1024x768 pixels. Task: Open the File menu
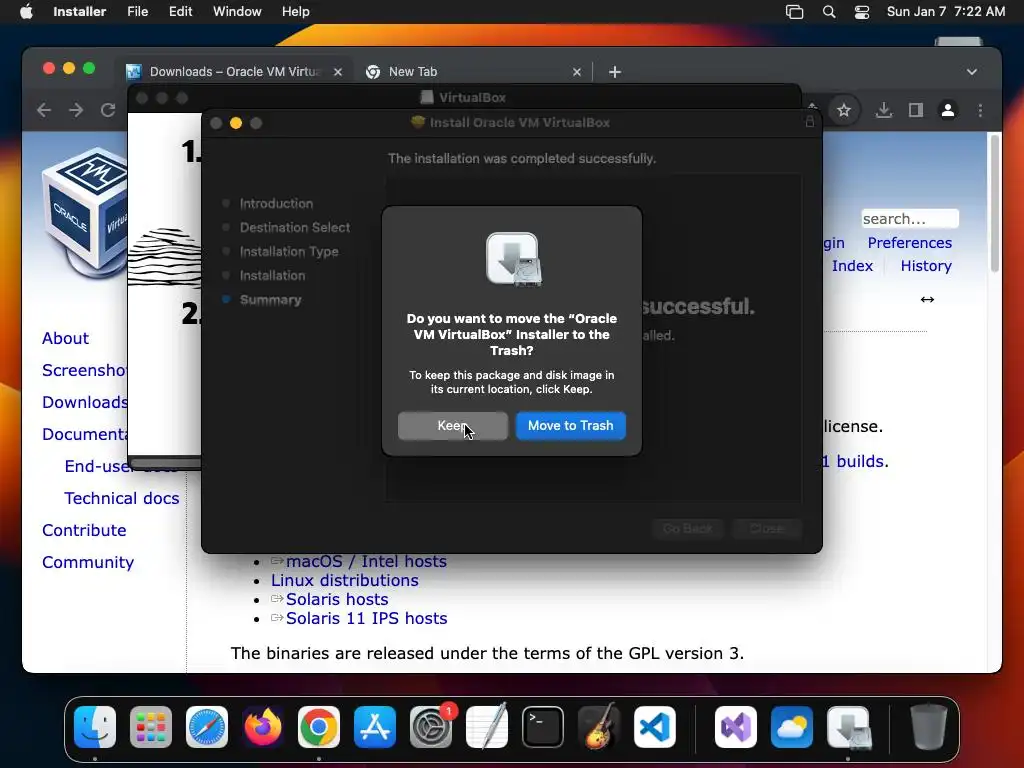(x=137, y=12)
